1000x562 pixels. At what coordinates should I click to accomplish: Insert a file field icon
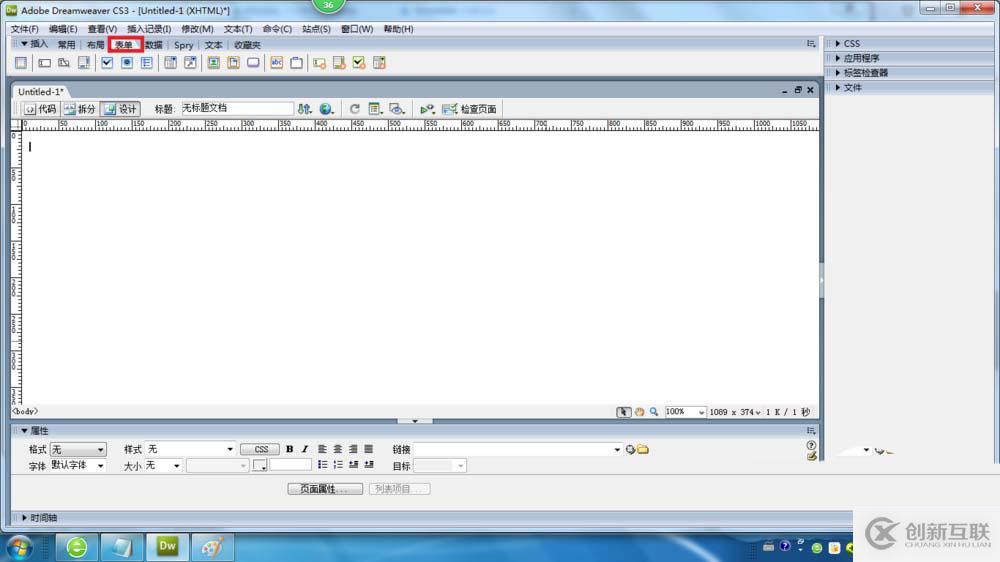pyautogui.click(x=233, y=63)
